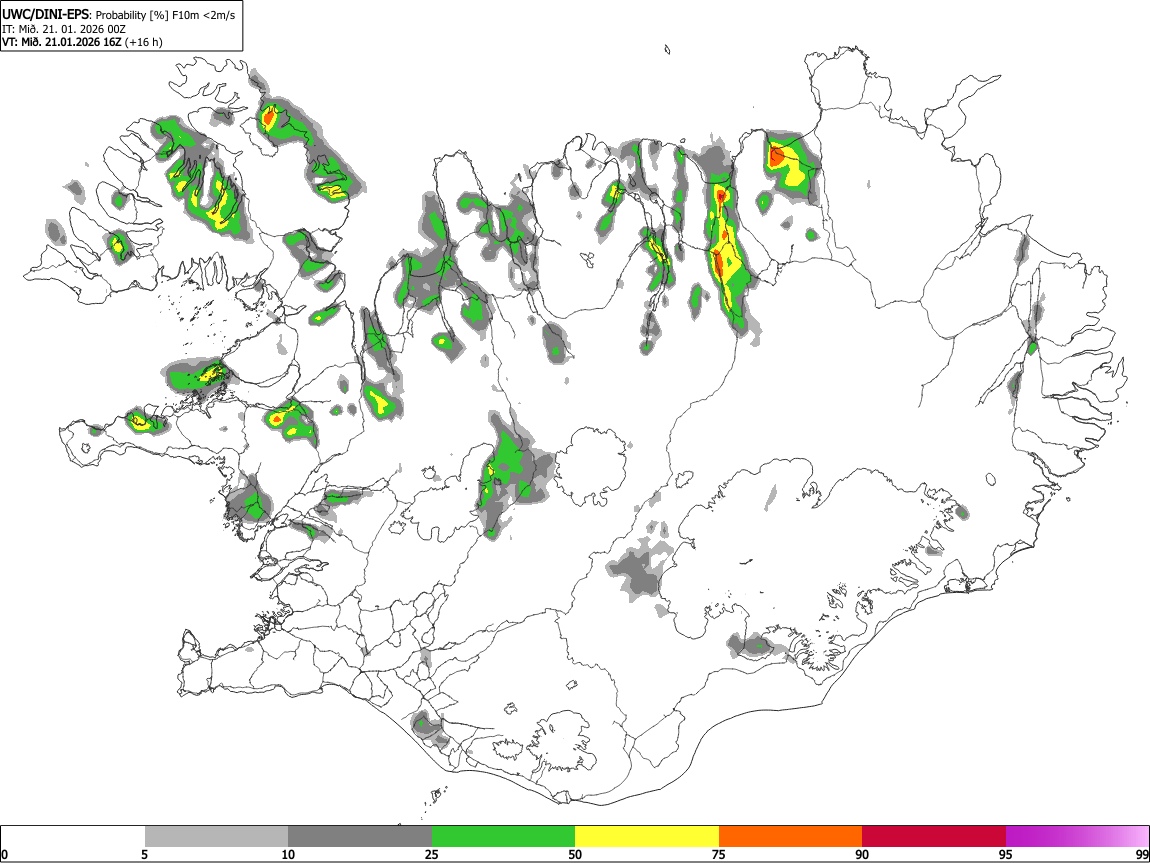Click the 'IT: Mið. 21. 01. 2026 00Z' line

[64, 29]
